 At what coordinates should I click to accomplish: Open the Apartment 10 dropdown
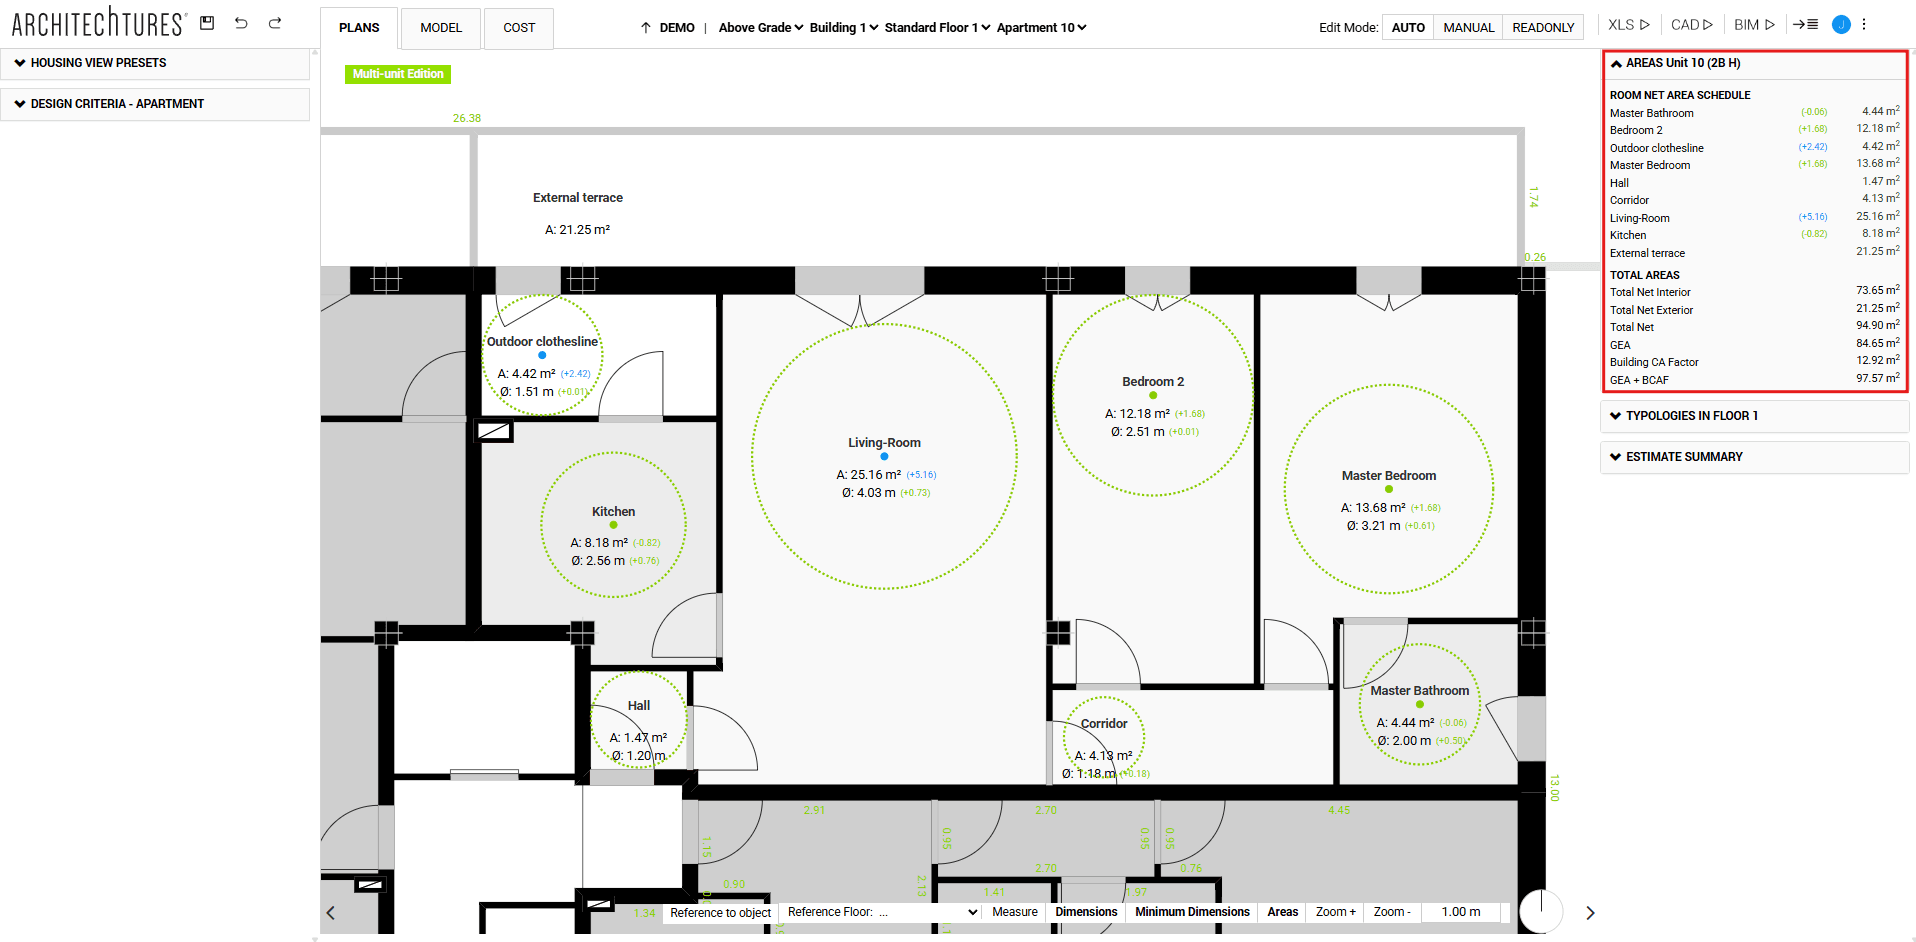[1040, 27]
